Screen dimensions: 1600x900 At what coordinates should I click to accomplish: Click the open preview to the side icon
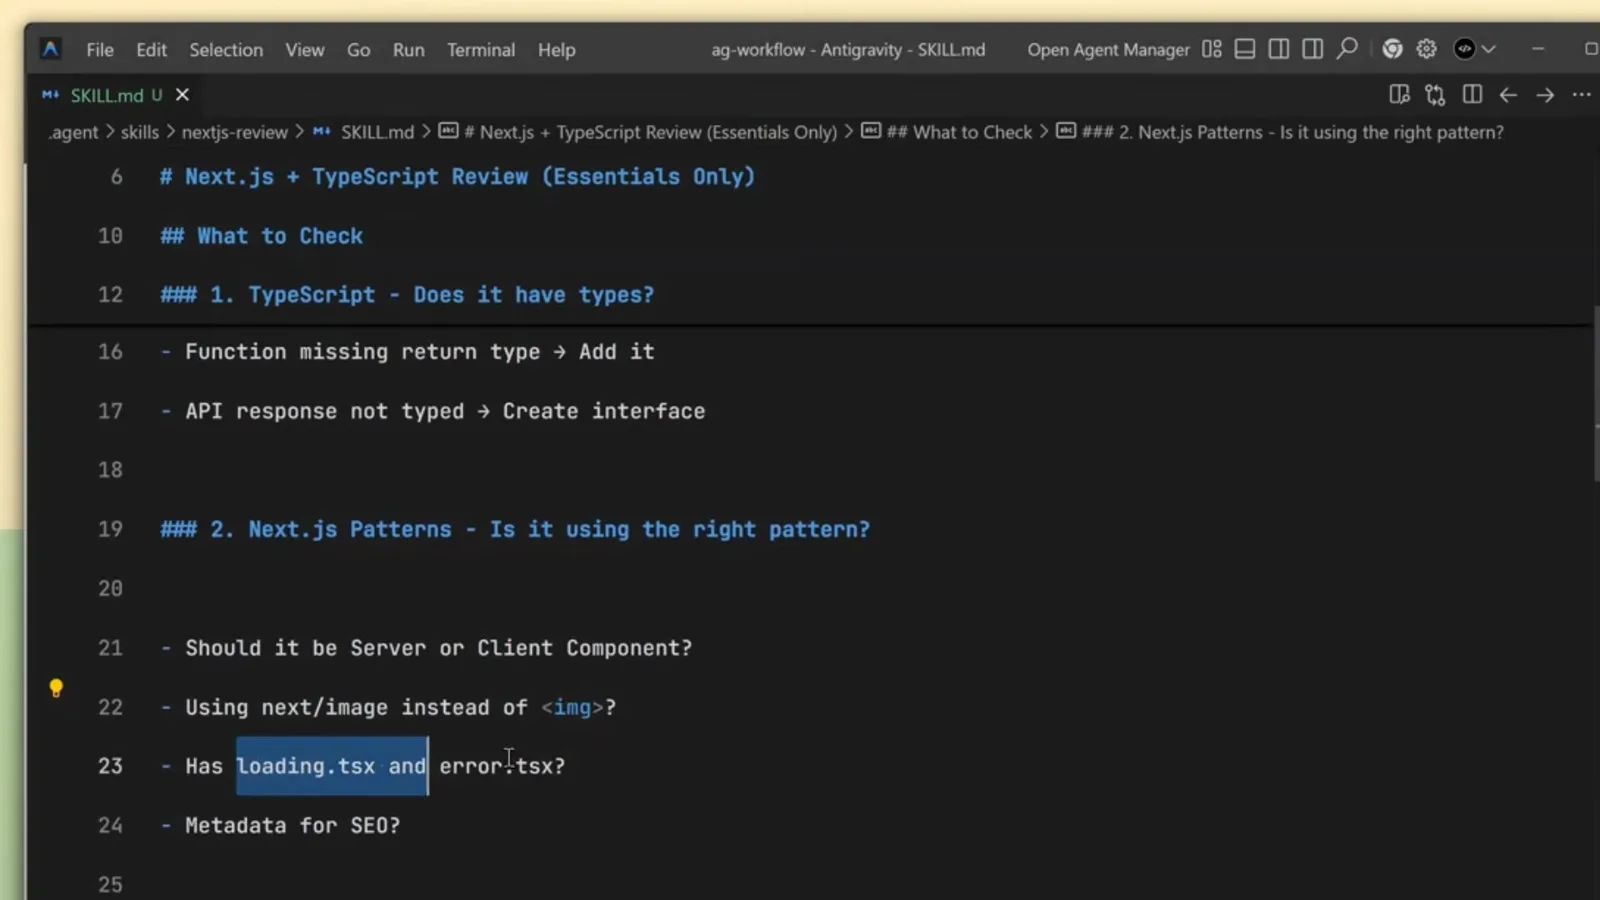1400,95
